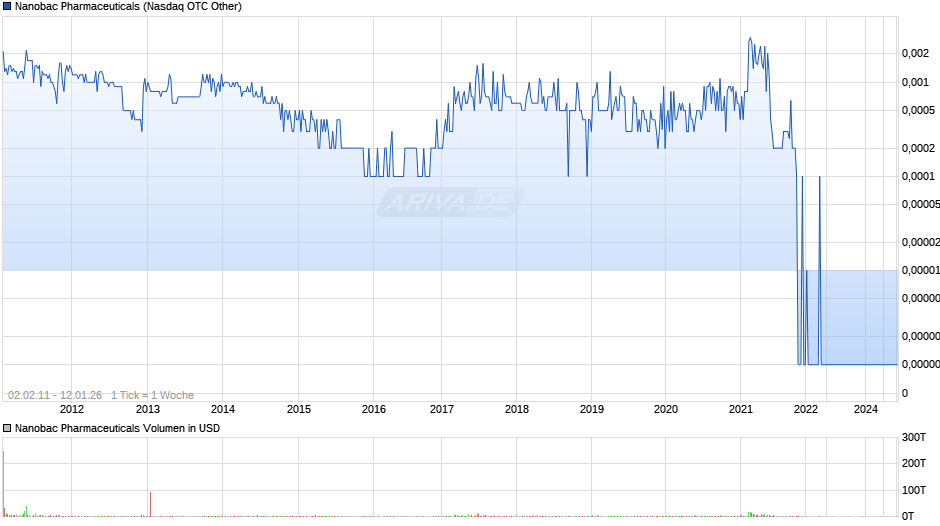Click the 200T volume axis label
The width and height of the screenshot is (940, 526).
[x=914, y=463]
